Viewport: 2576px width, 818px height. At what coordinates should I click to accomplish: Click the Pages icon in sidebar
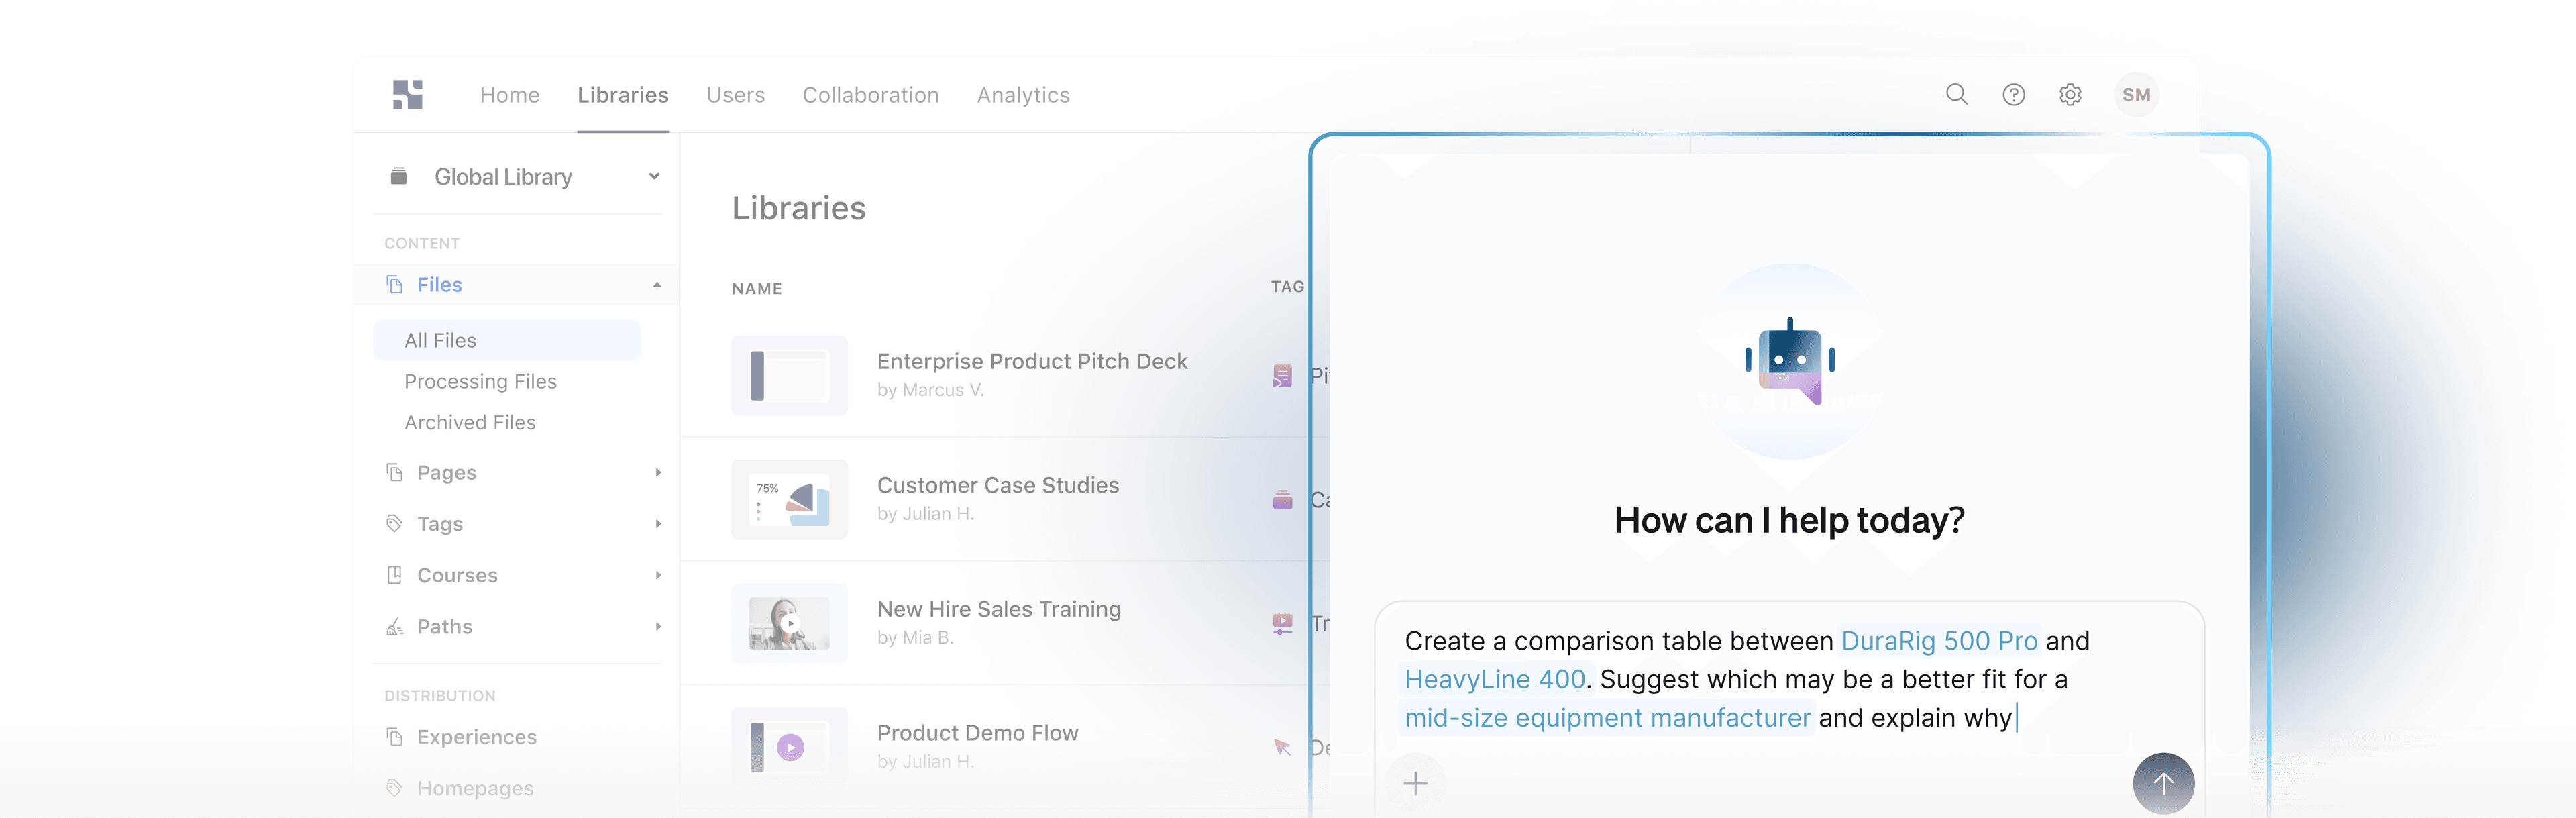395,472
